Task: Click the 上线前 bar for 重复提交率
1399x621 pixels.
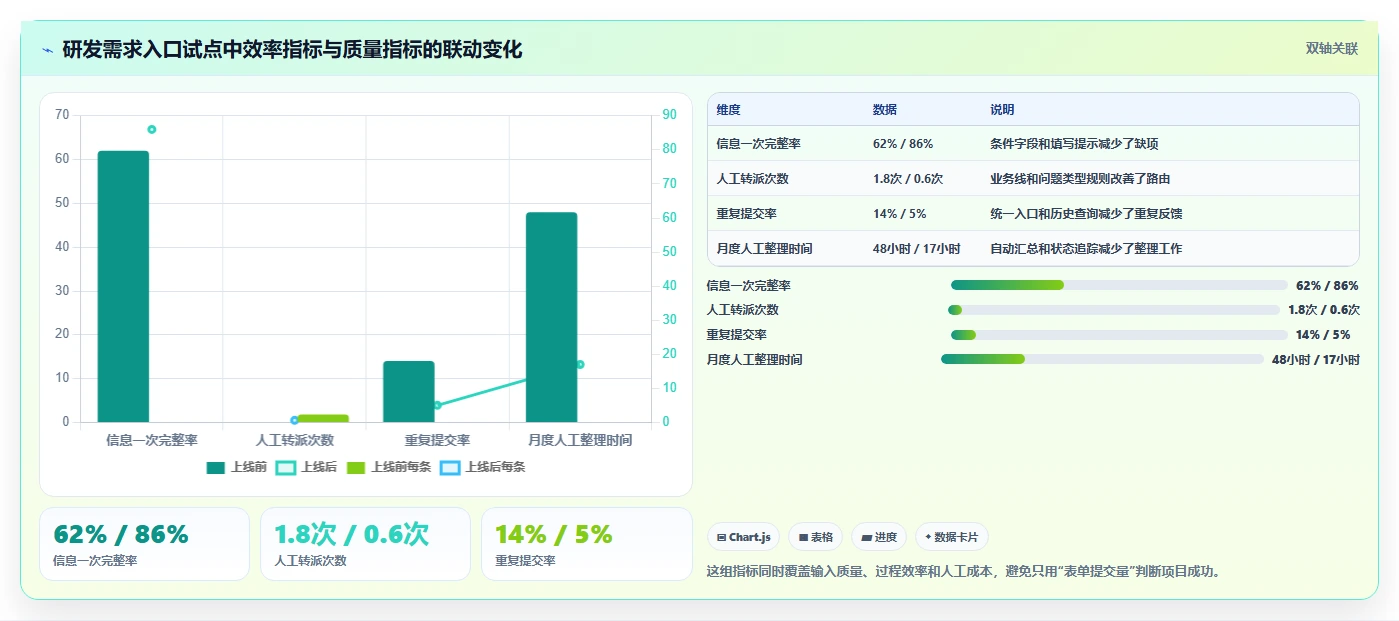Action: (x=409, y=391)
